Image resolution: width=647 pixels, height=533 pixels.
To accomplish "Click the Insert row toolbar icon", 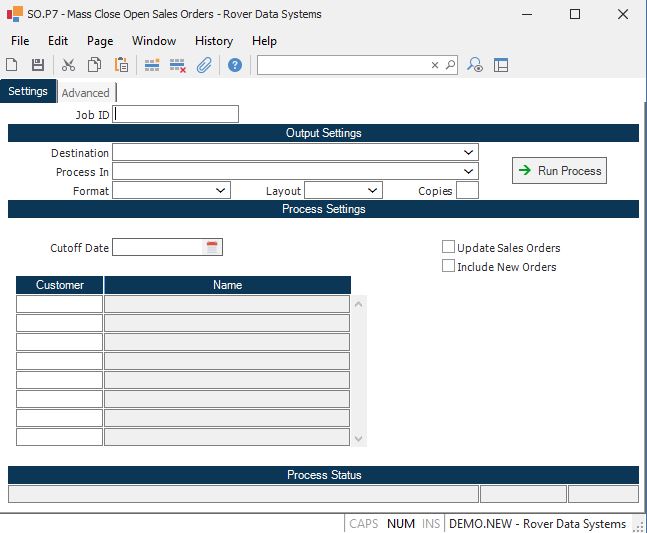I will pyautogui.click(x=152, y=65).
